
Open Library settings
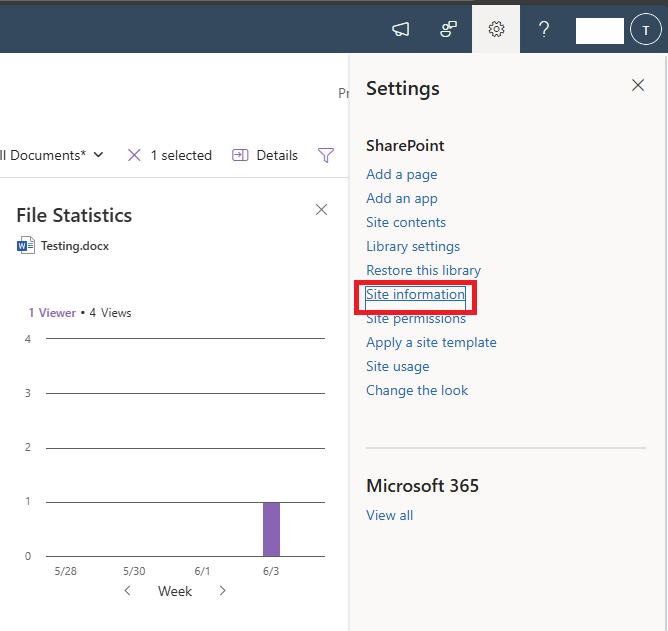413,246
